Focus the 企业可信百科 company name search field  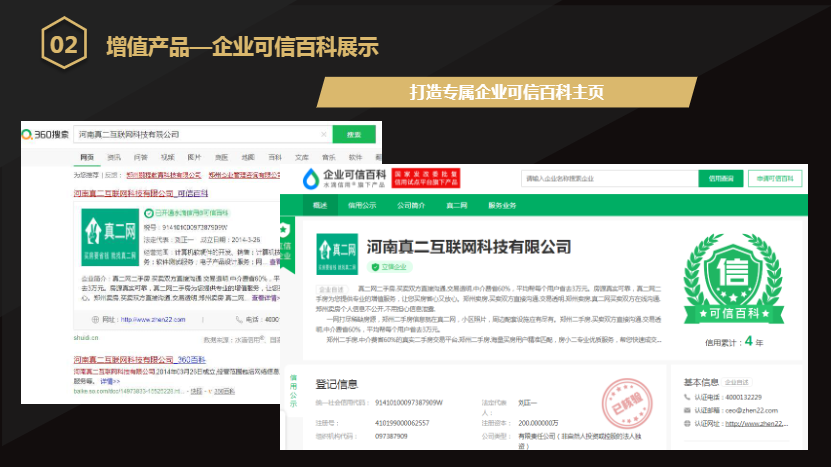(609, 179)
